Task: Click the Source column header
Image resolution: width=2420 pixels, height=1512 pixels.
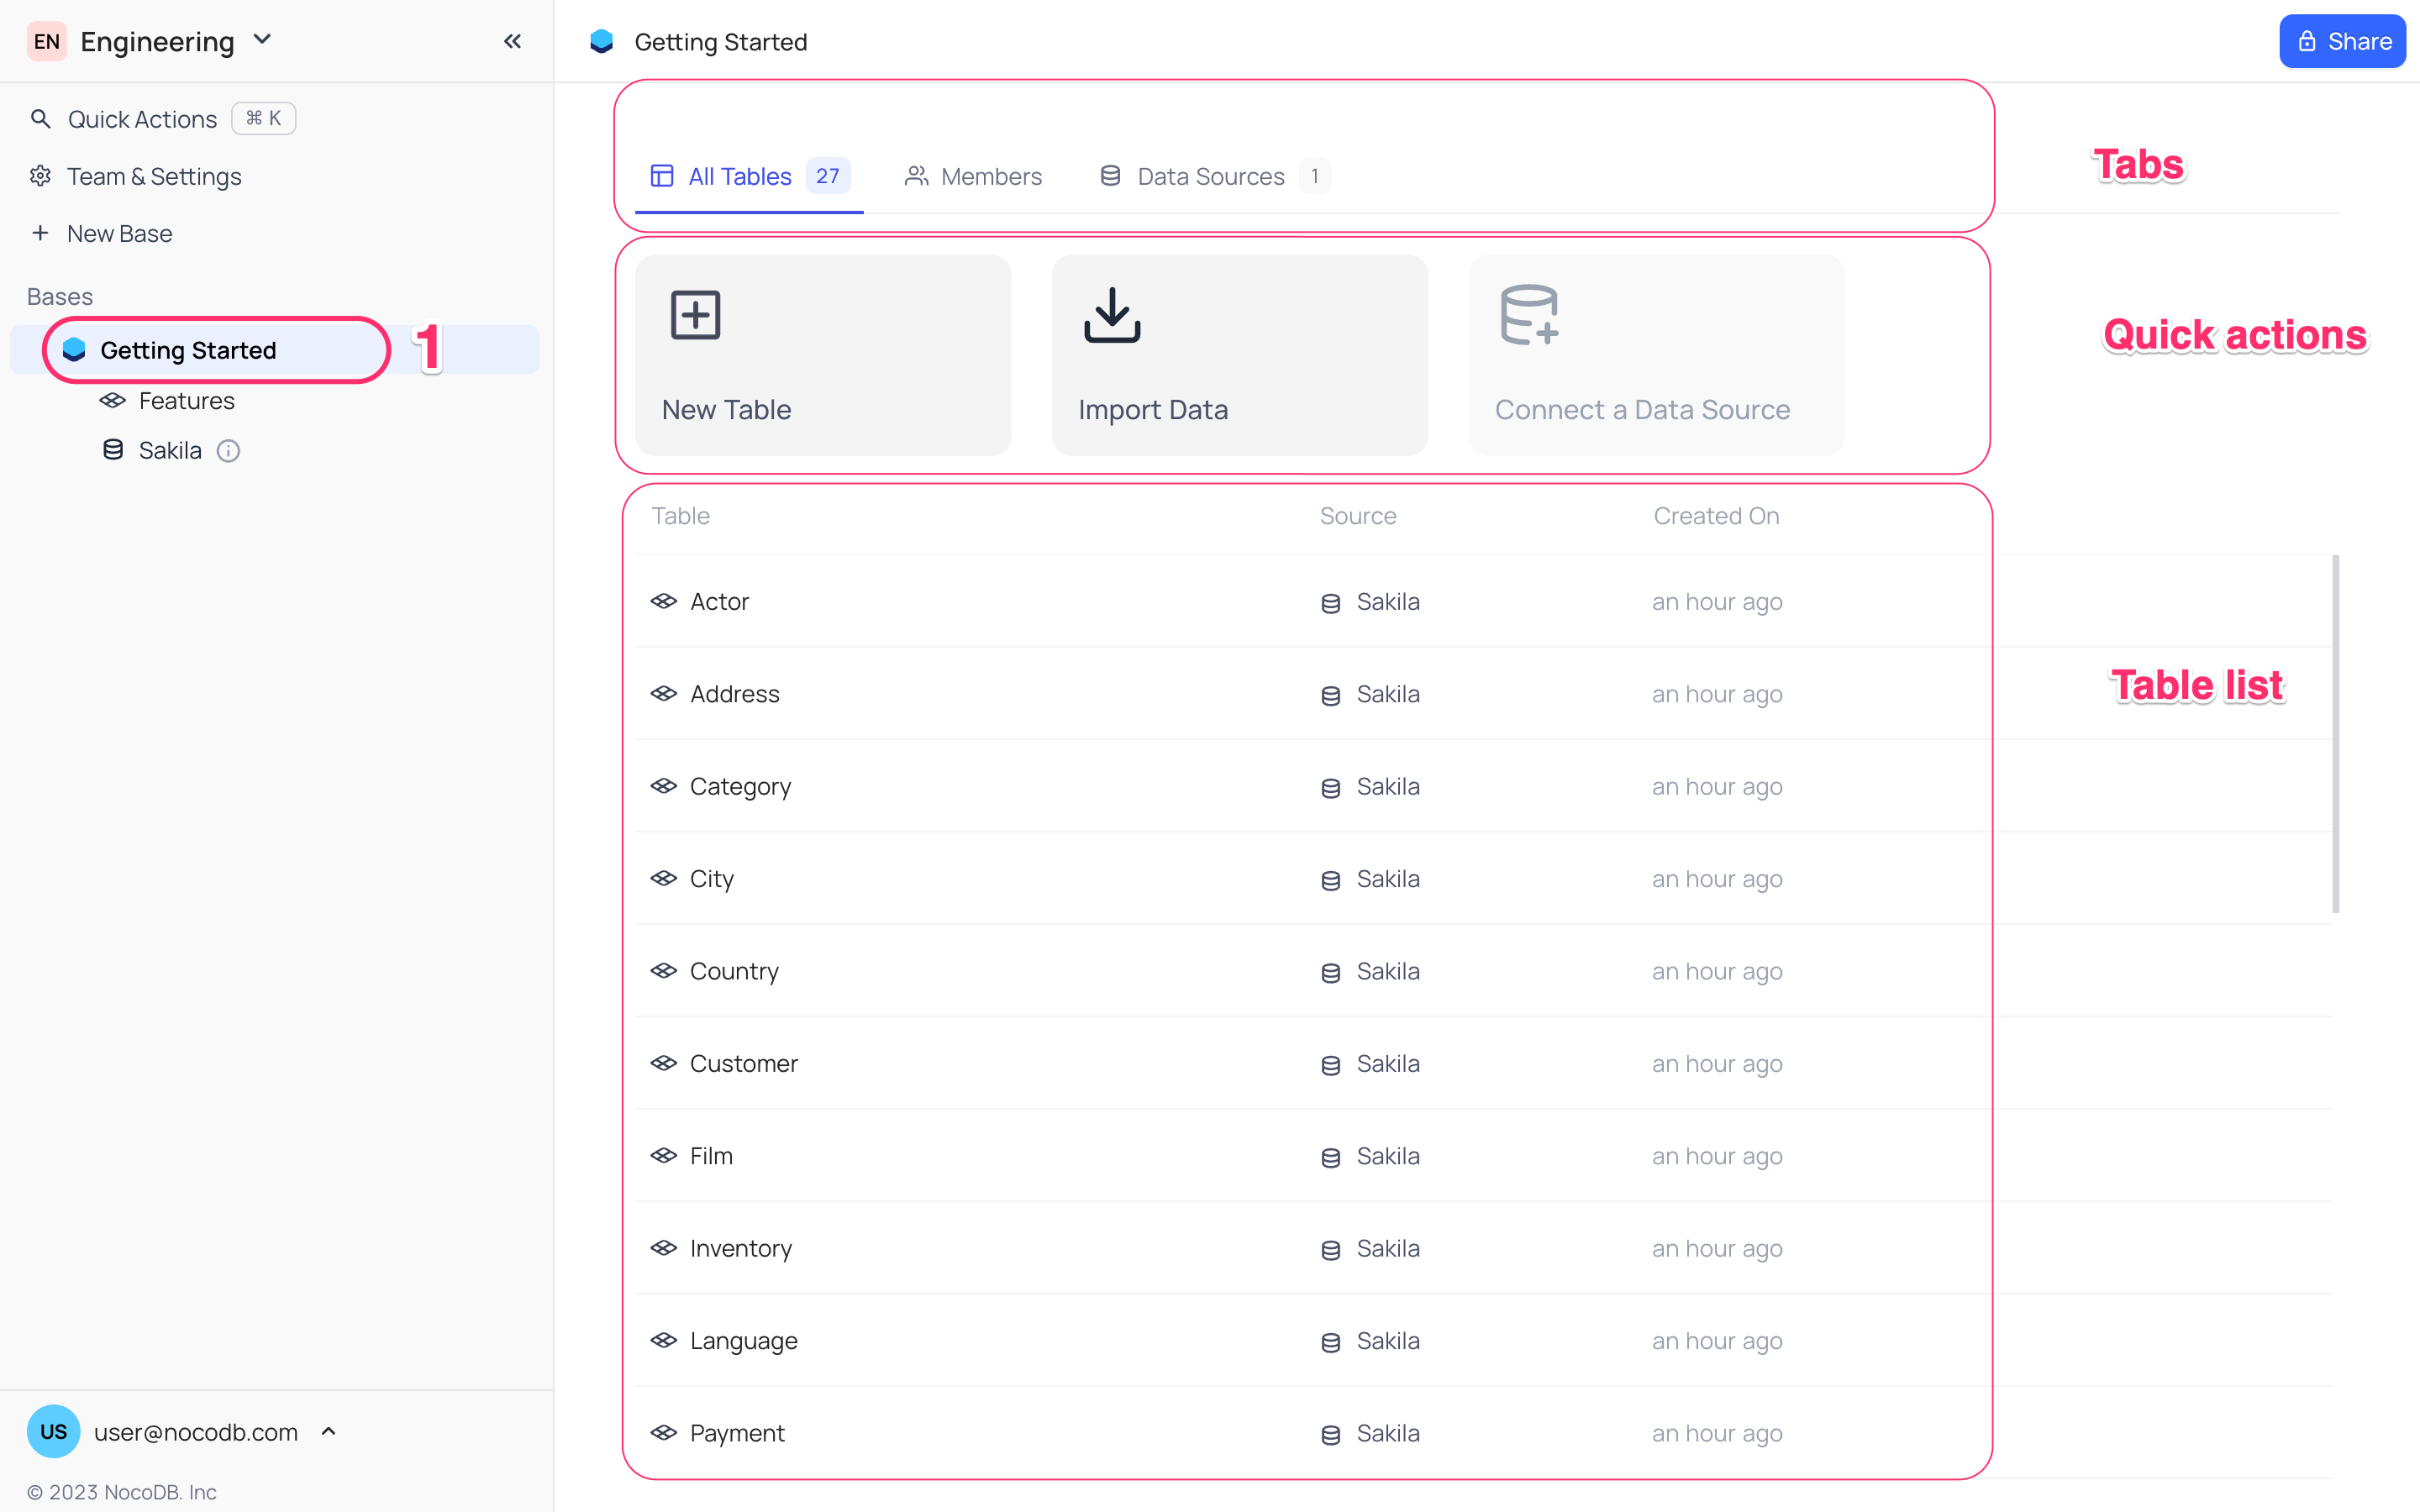Action: coord(1358,516)
